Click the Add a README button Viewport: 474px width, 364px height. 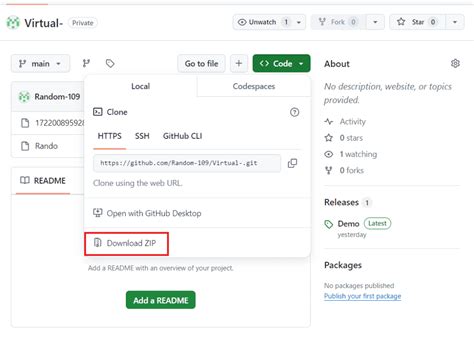point(161,300)
